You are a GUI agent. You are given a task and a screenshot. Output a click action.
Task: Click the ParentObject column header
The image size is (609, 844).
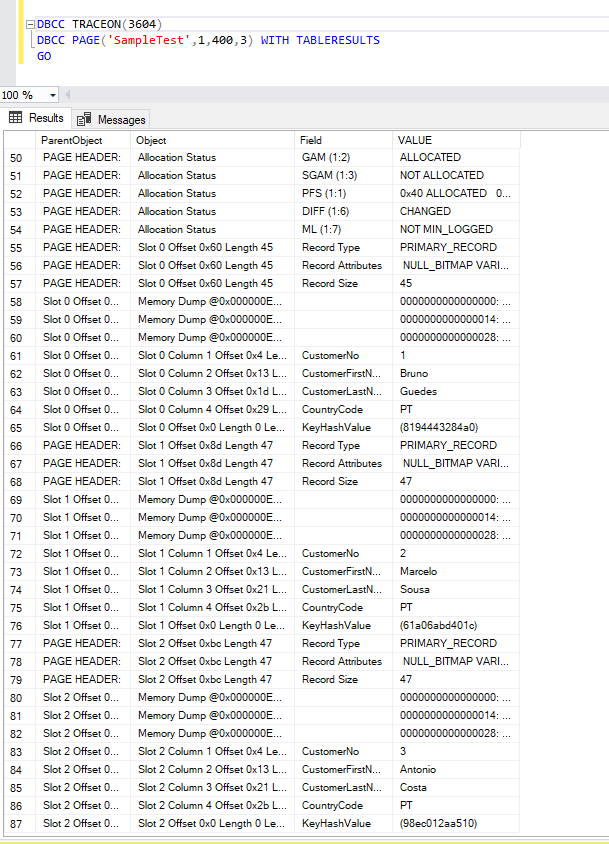click(83, 140)
